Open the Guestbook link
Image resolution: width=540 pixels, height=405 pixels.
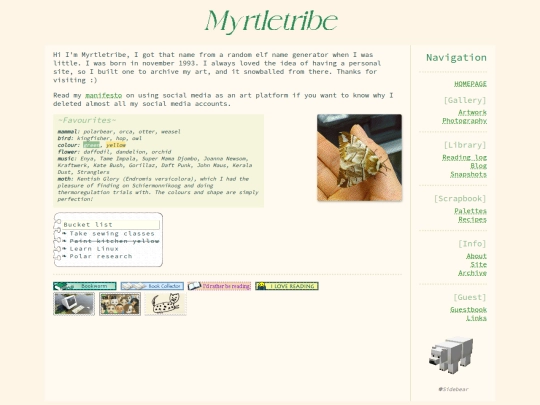(468, 309)
